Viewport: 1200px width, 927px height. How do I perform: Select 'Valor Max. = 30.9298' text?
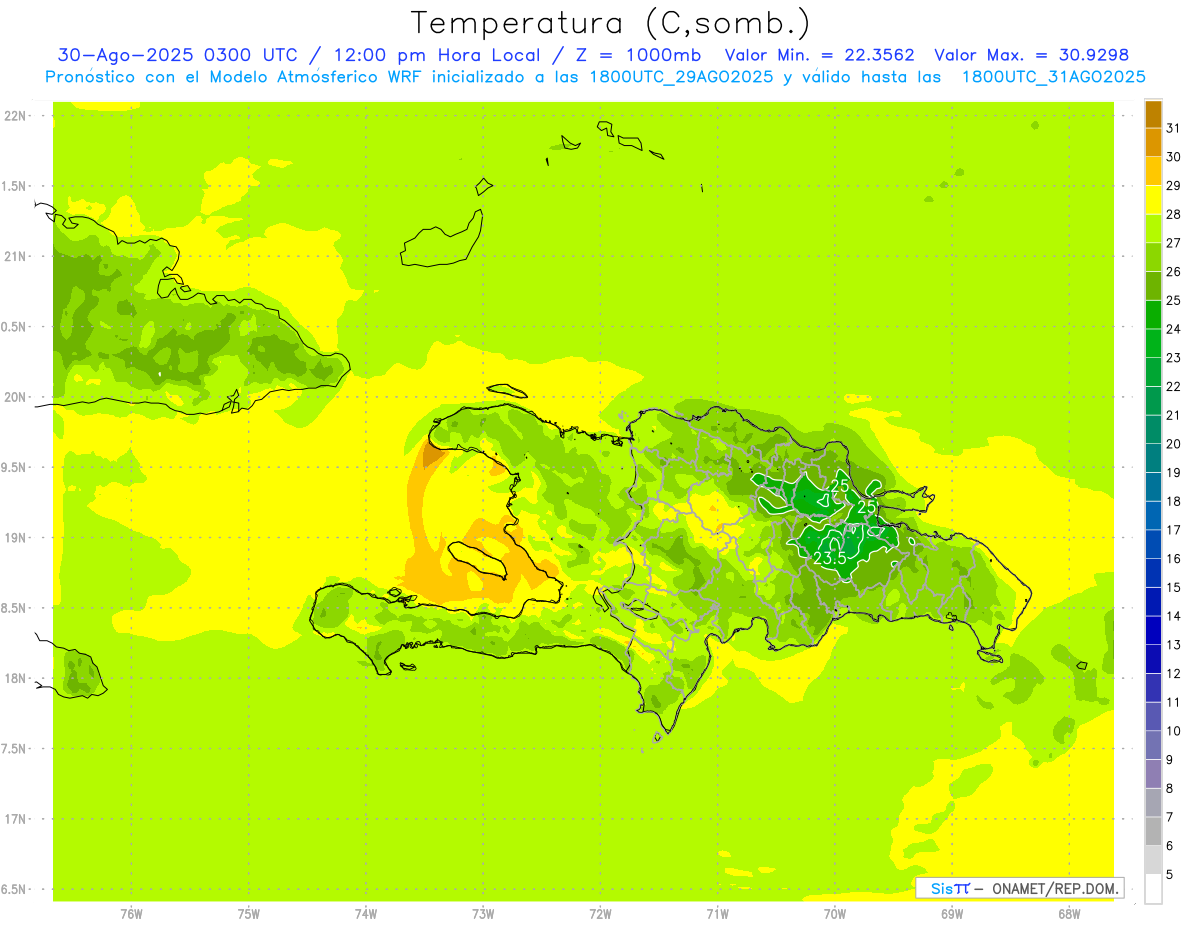pyautogui.click(x=1031, y=55)
